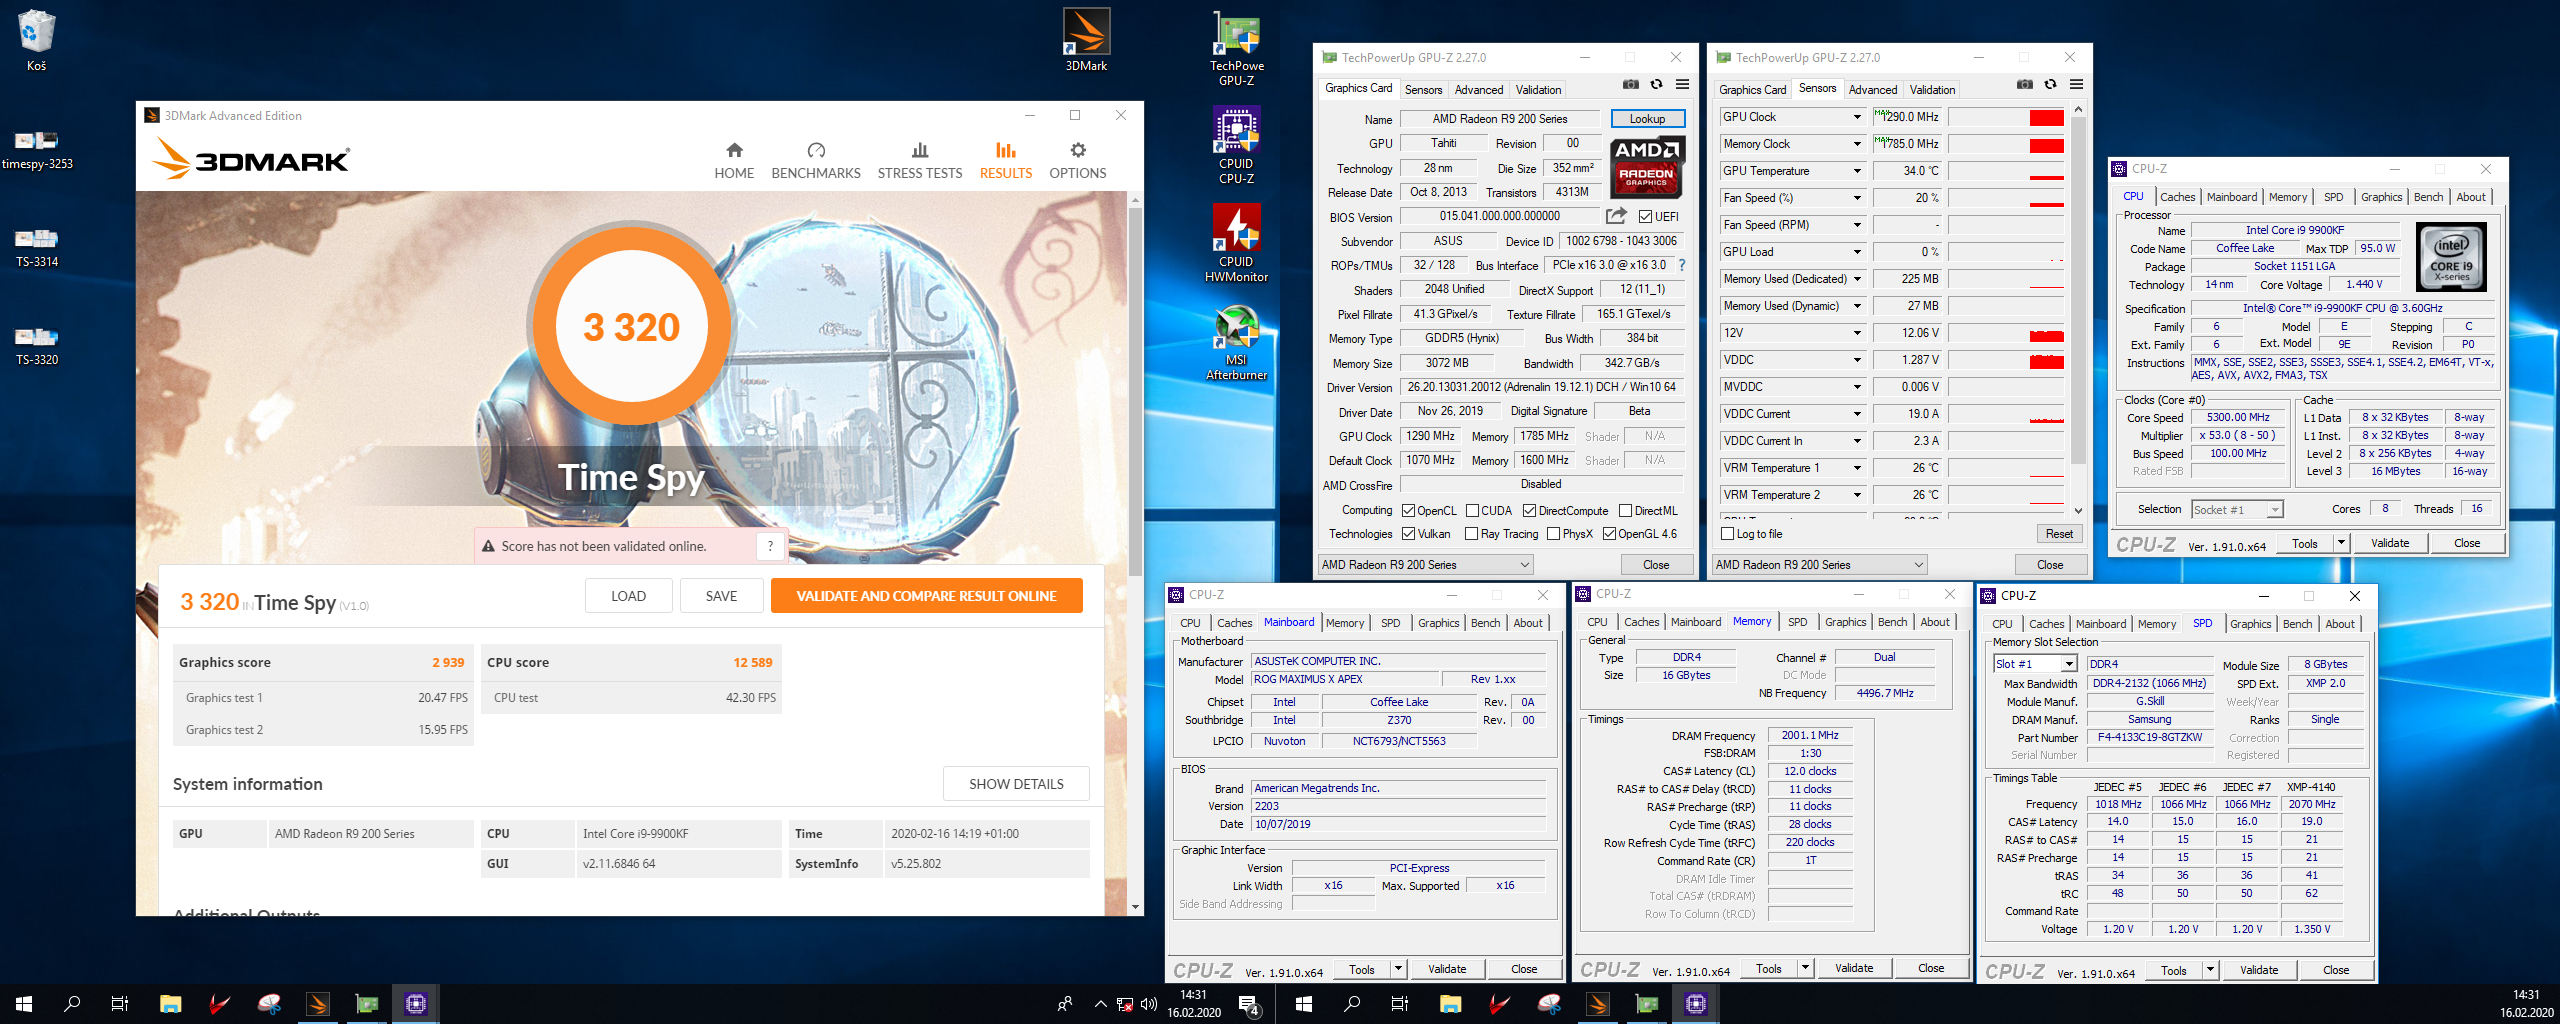This screenshot has height=1024, width=2560.
Task: Open the hamburger menu in GPU-Z Graphics Card window
Action: click(x=1683, y=85)
